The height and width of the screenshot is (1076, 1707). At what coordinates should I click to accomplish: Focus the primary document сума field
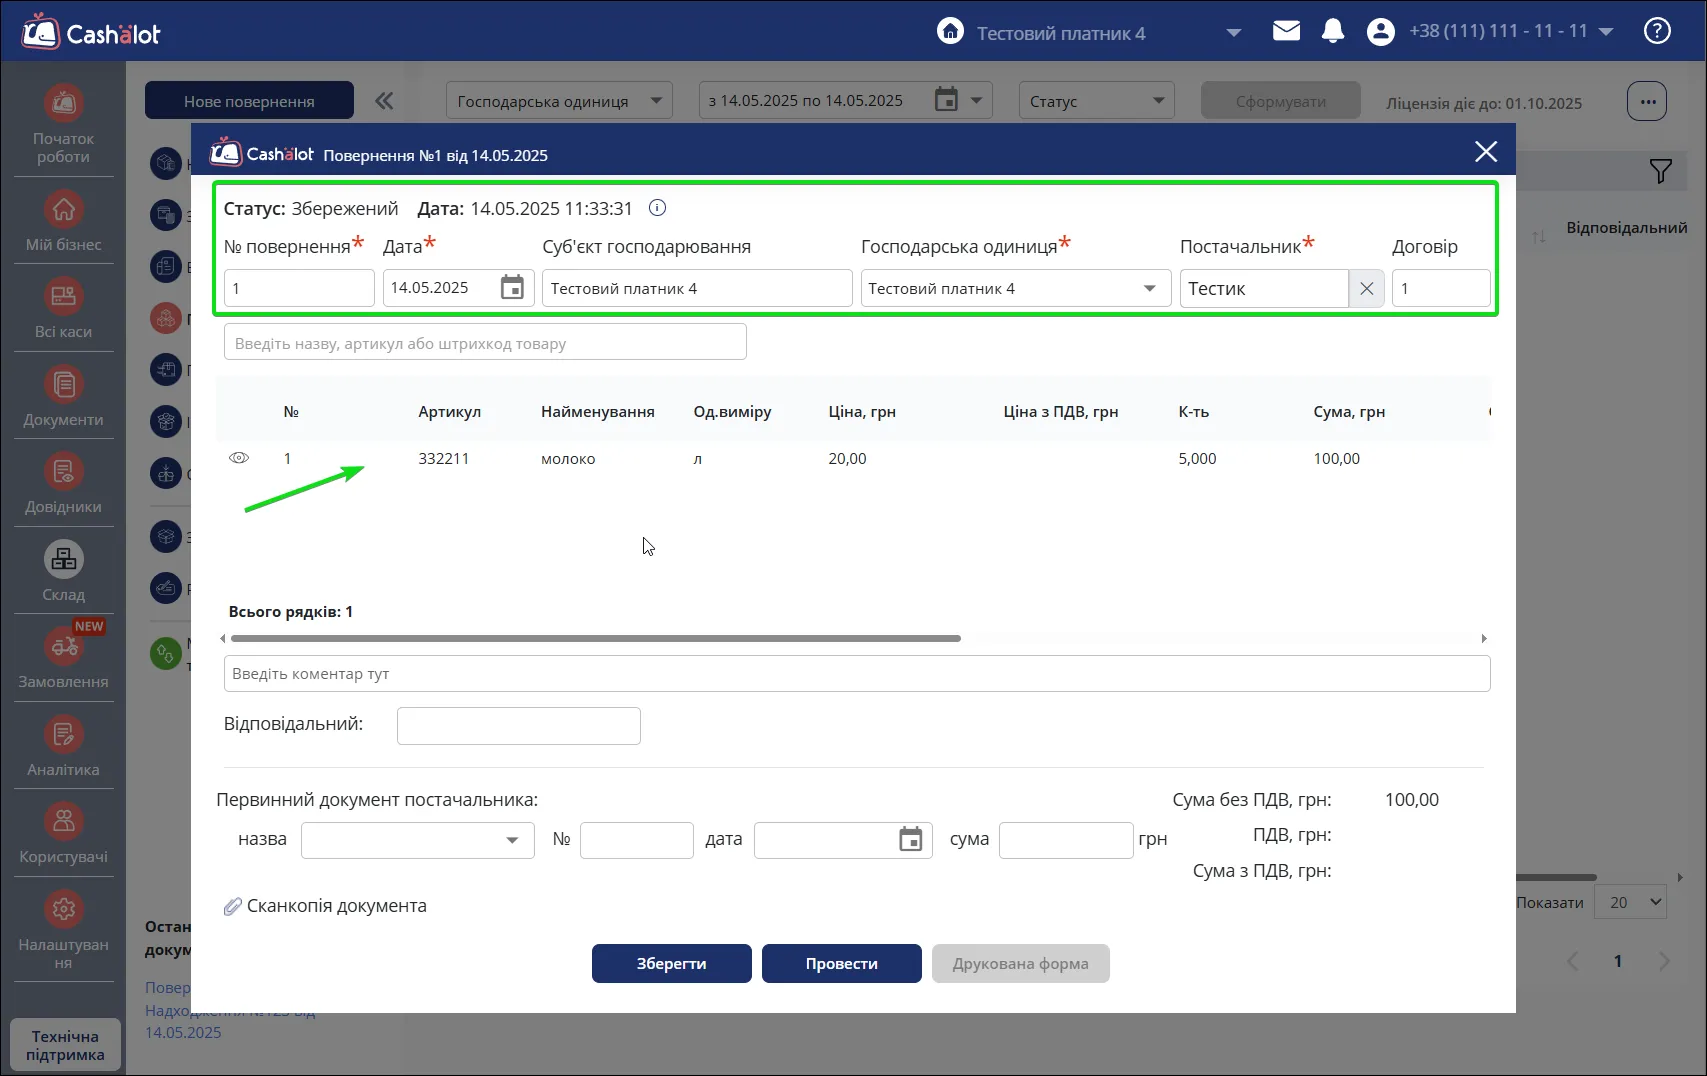[x=1066, y=840]
